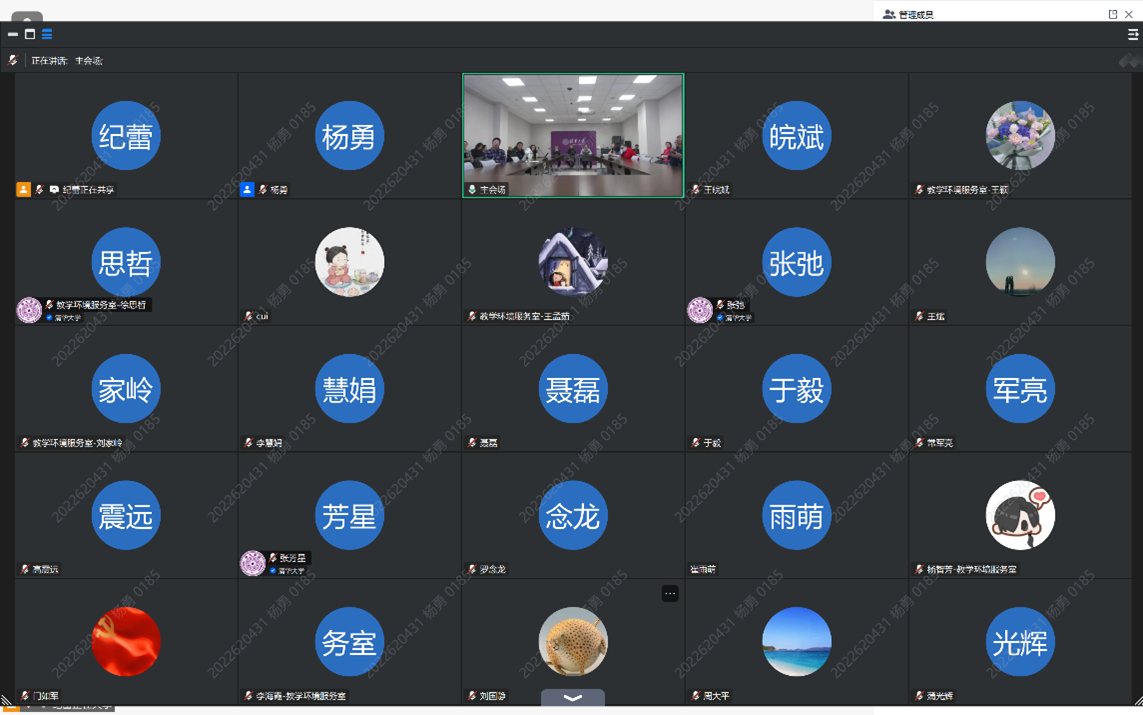Image resolution: width=1143 pixels, height=715 pixels.
Task: Open the side panel from top-right icon
Action: (x=1132, y=34)
